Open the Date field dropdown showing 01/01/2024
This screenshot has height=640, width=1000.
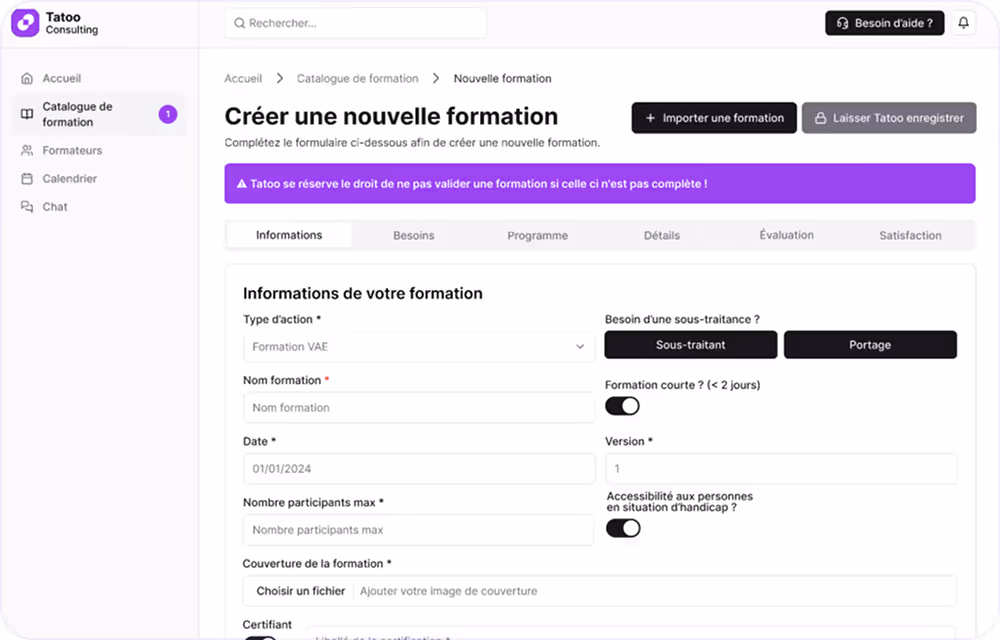[x=418, y=468]
